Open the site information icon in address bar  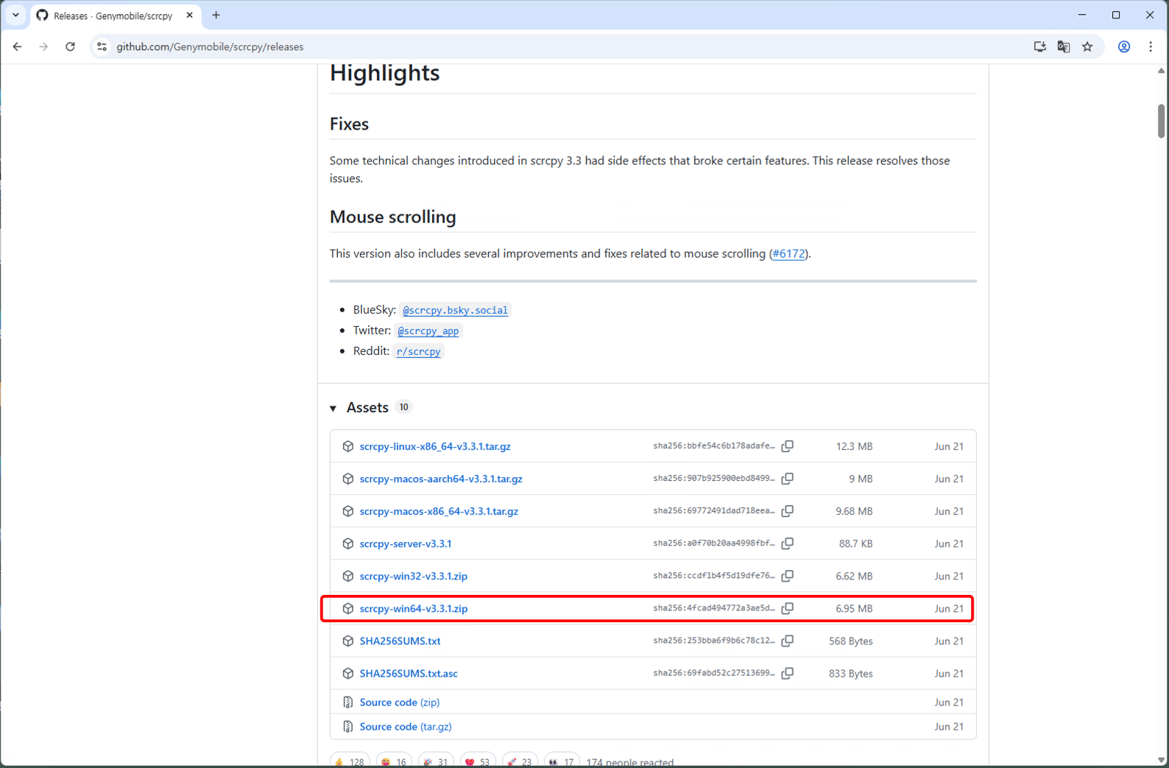coord(102,46)
